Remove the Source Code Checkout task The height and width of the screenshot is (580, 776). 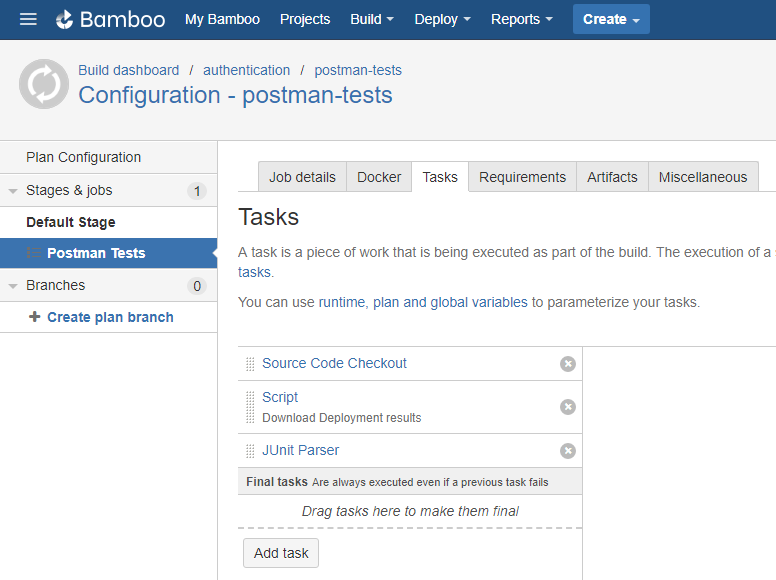pyautogui.click(x=568, y=364)
